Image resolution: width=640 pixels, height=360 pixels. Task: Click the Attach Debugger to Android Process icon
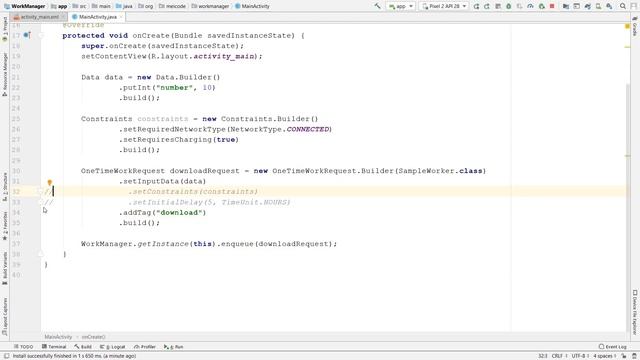click(x=542, y=7)
